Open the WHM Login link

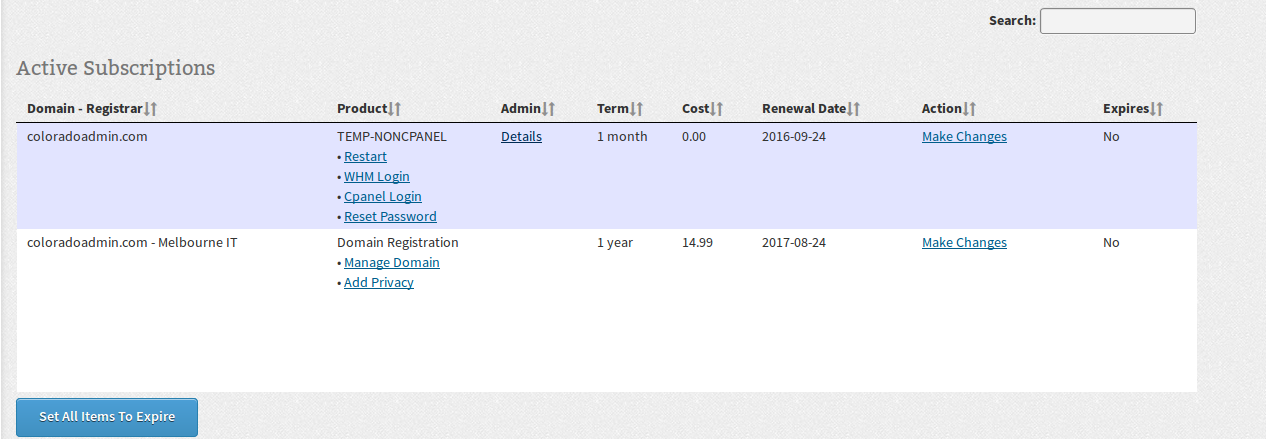click(377, 177)
